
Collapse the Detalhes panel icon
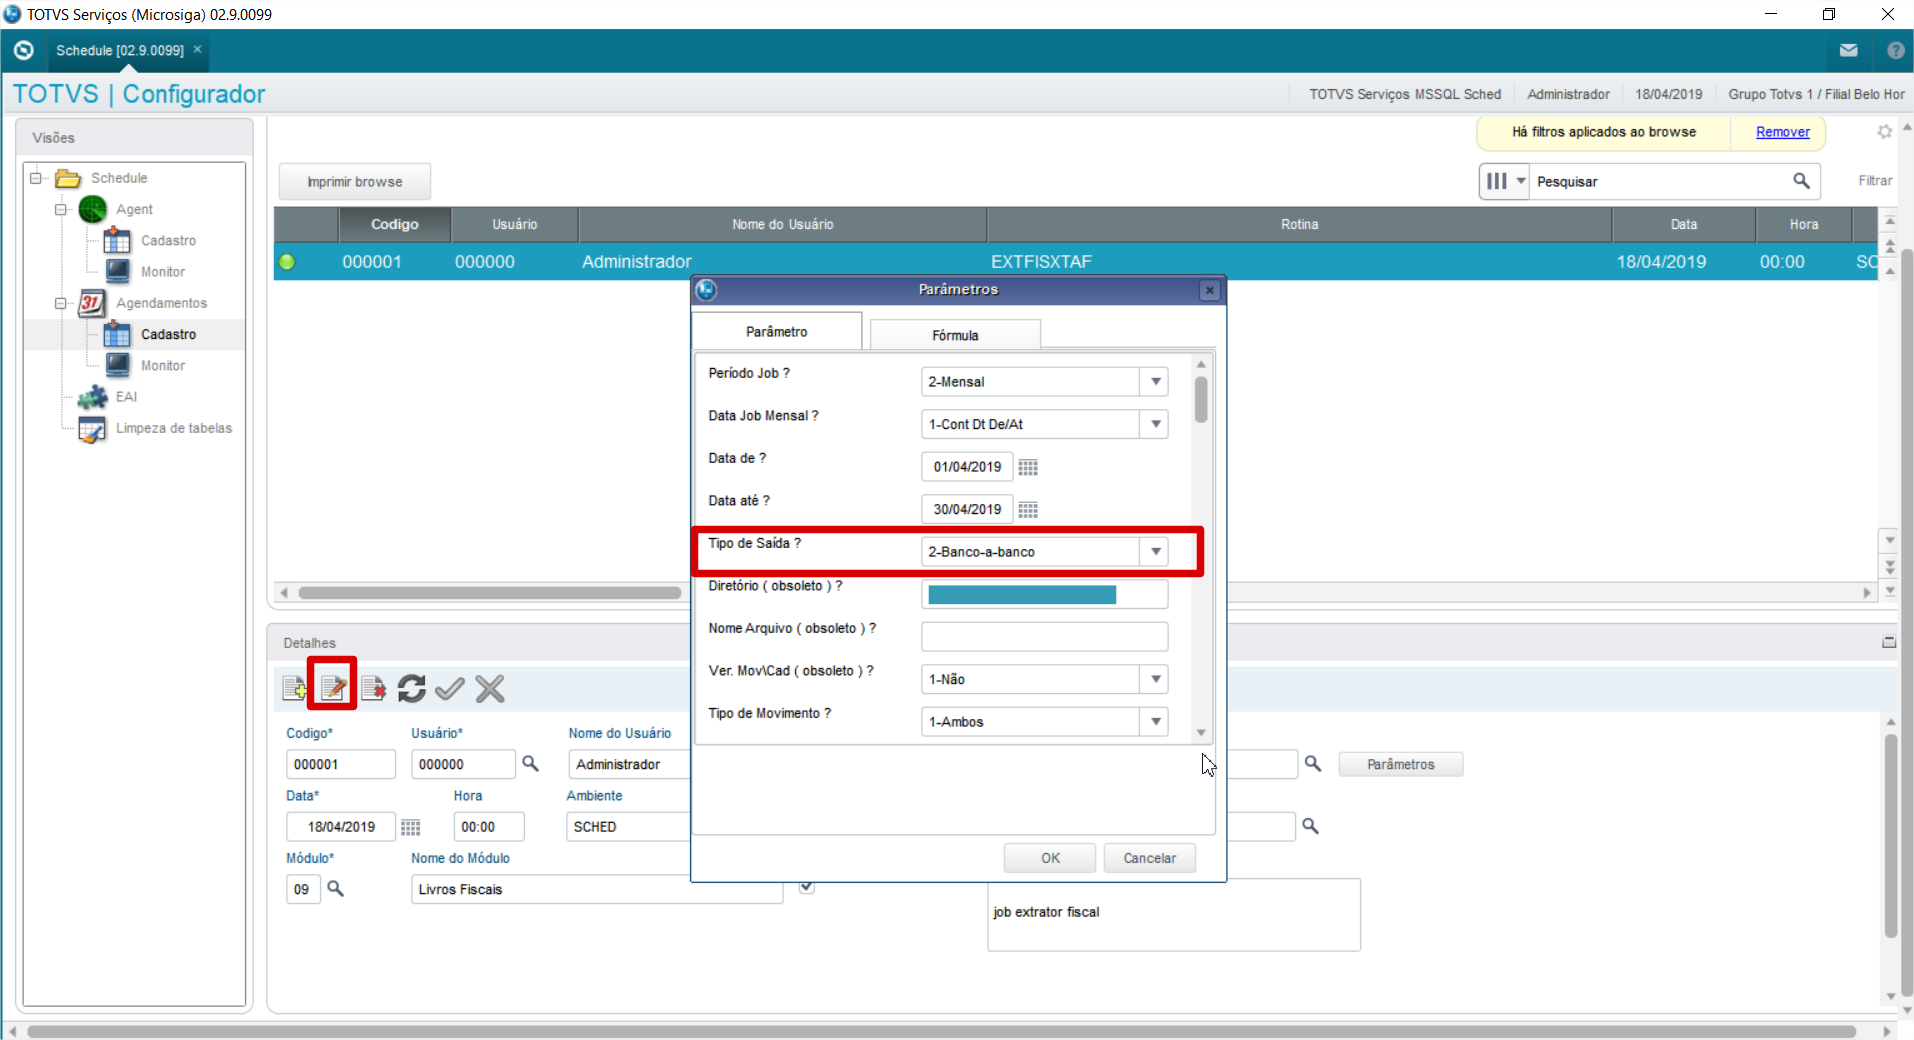(x=1889, y=642)
